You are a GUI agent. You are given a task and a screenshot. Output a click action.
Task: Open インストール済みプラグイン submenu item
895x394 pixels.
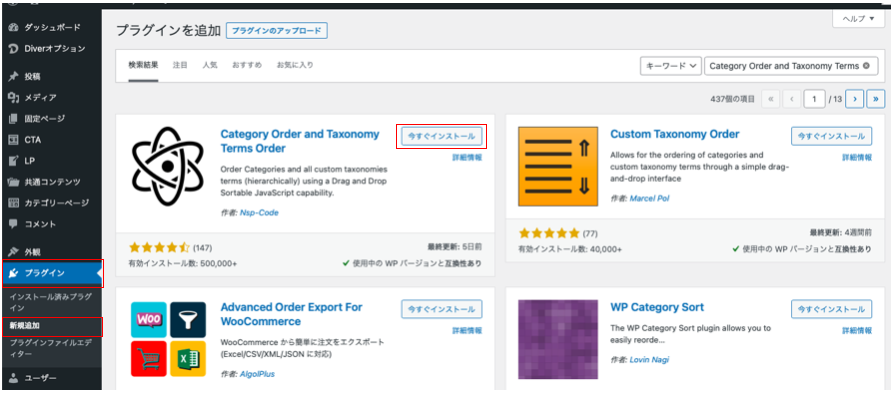pos(51,302)
